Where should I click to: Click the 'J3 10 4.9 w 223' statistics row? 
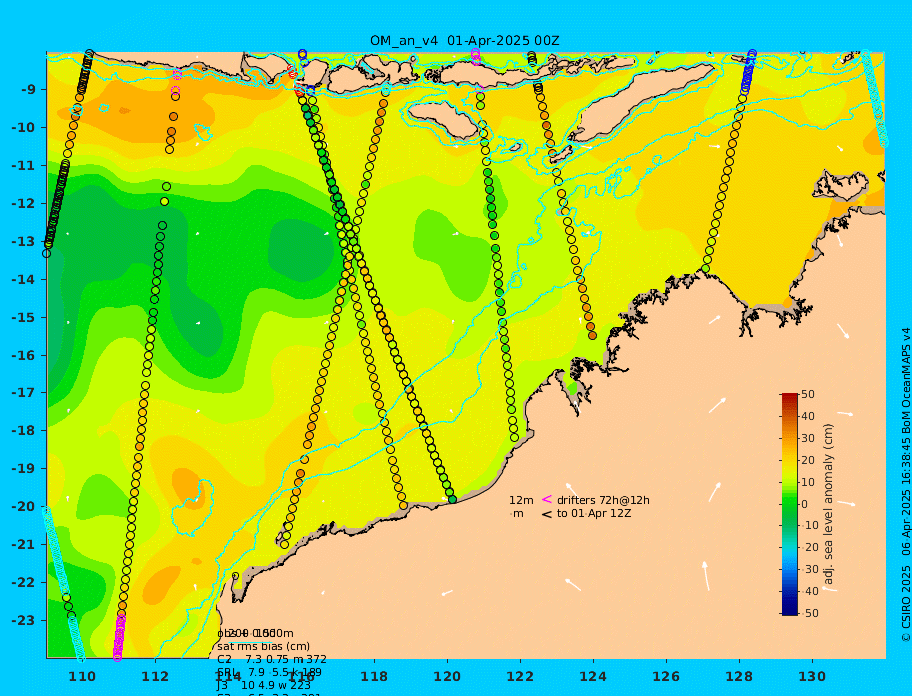(263, 686)
